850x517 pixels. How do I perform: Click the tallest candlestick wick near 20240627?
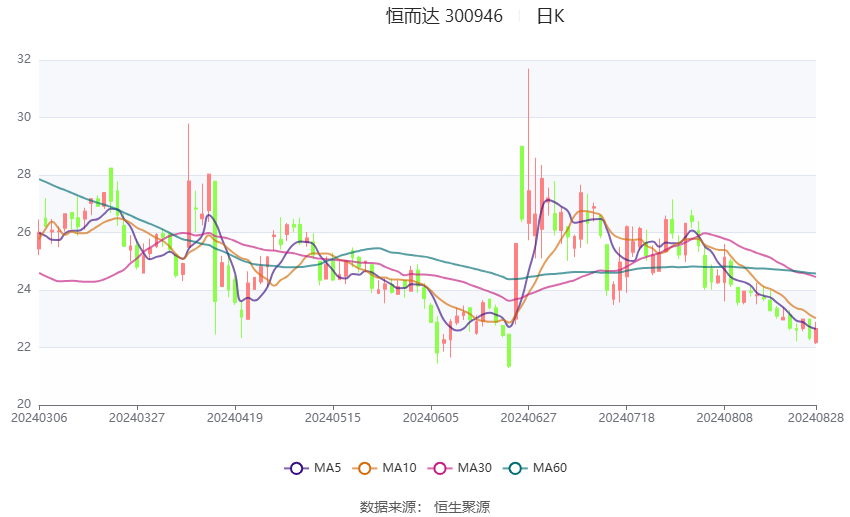(529, 154)
